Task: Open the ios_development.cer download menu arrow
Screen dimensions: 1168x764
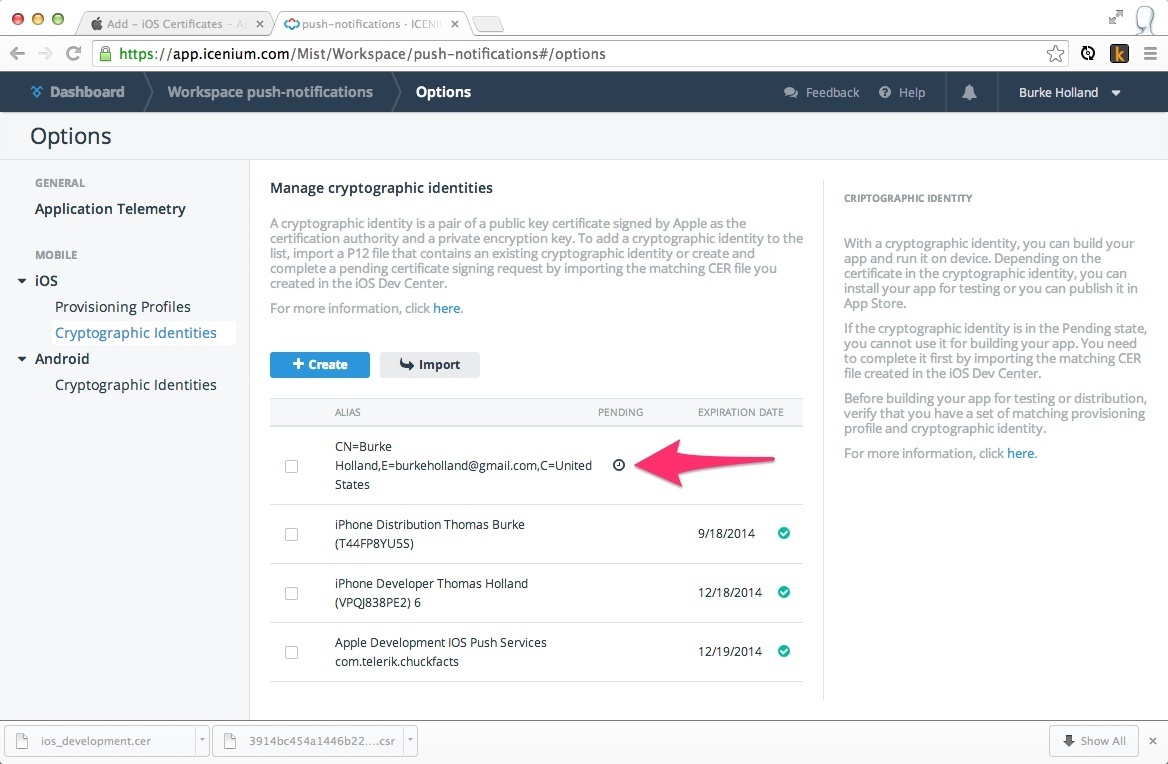Action: (x=202, y=741)
